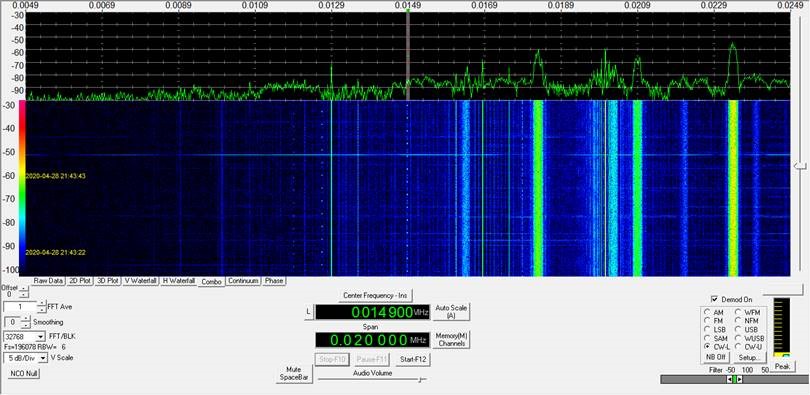This screenshot has height=395, width=810.
Task: Click the filter slider right arrow
Action: [740, 380]
